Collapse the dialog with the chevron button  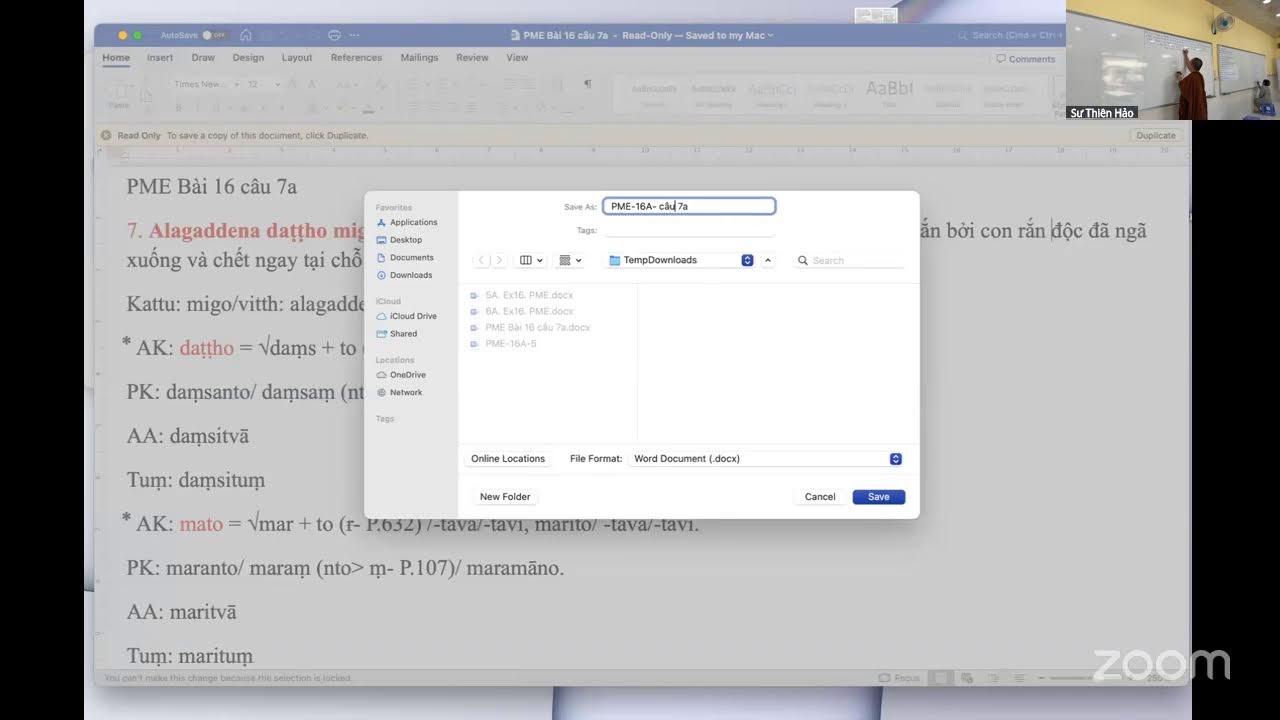tap(768, 260)
